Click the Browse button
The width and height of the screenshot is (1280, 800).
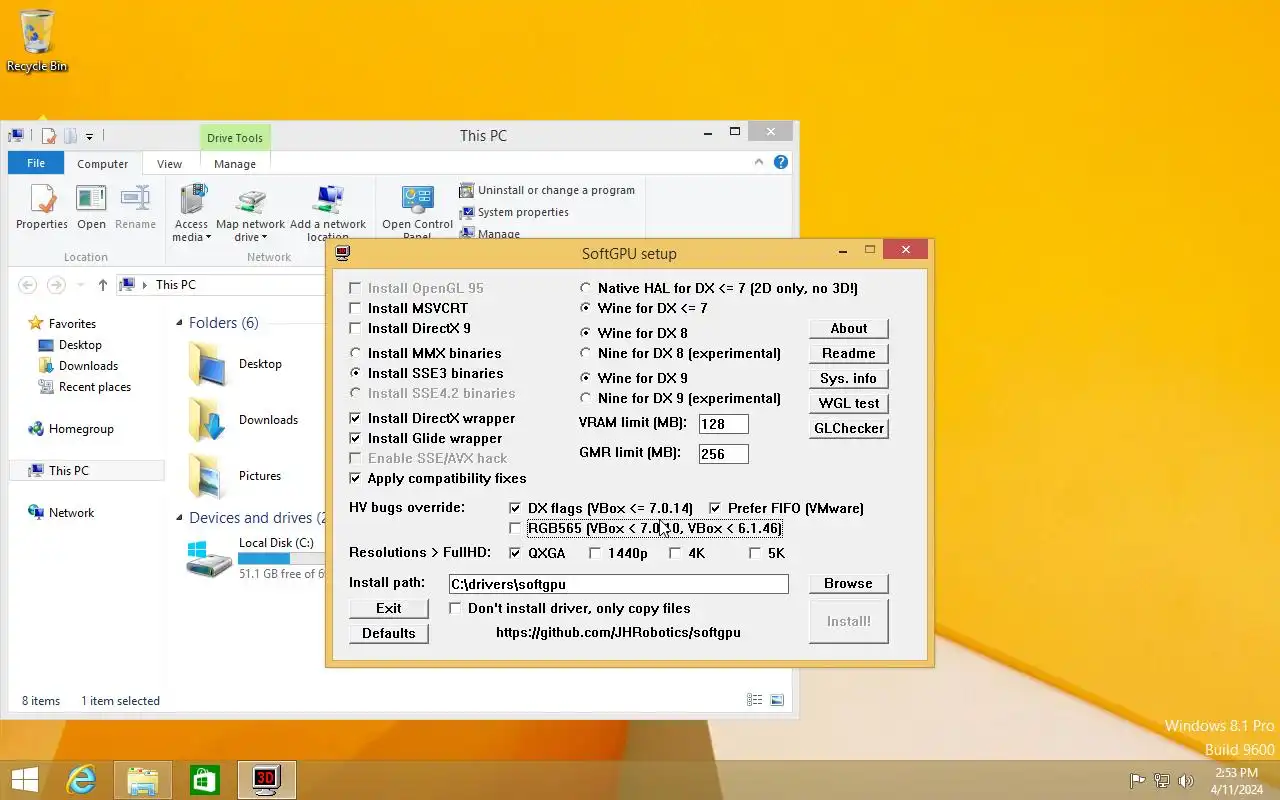pyautogui.click(x=848, y=583)
